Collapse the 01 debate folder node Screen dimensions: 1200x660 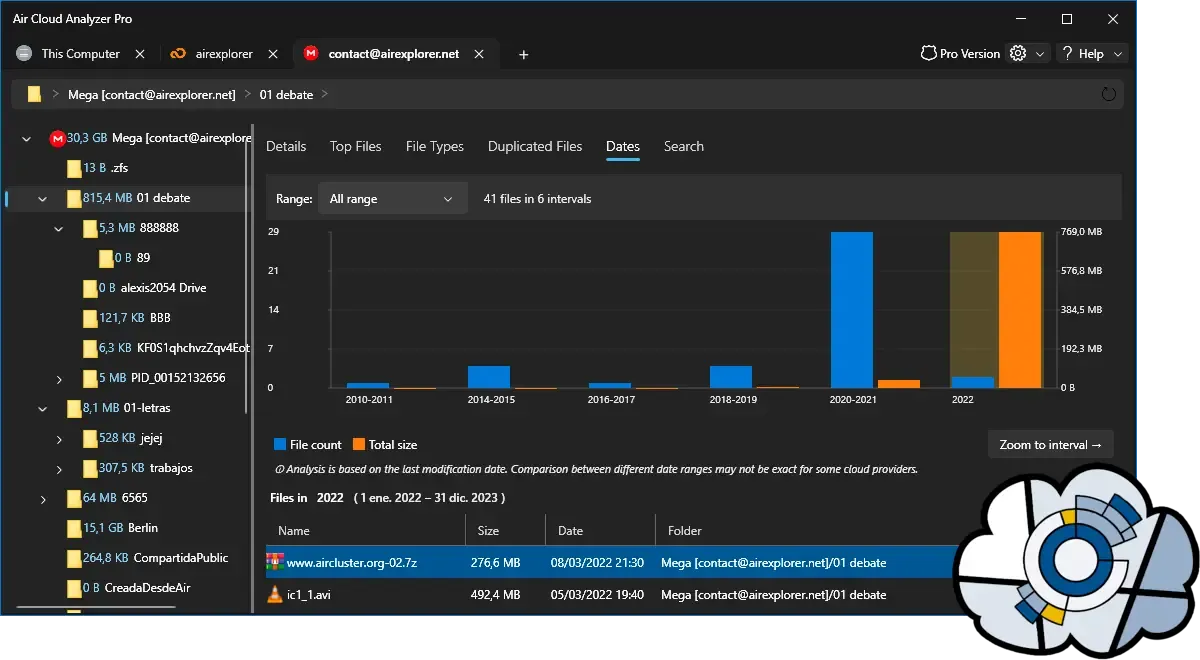coord(43,199)
